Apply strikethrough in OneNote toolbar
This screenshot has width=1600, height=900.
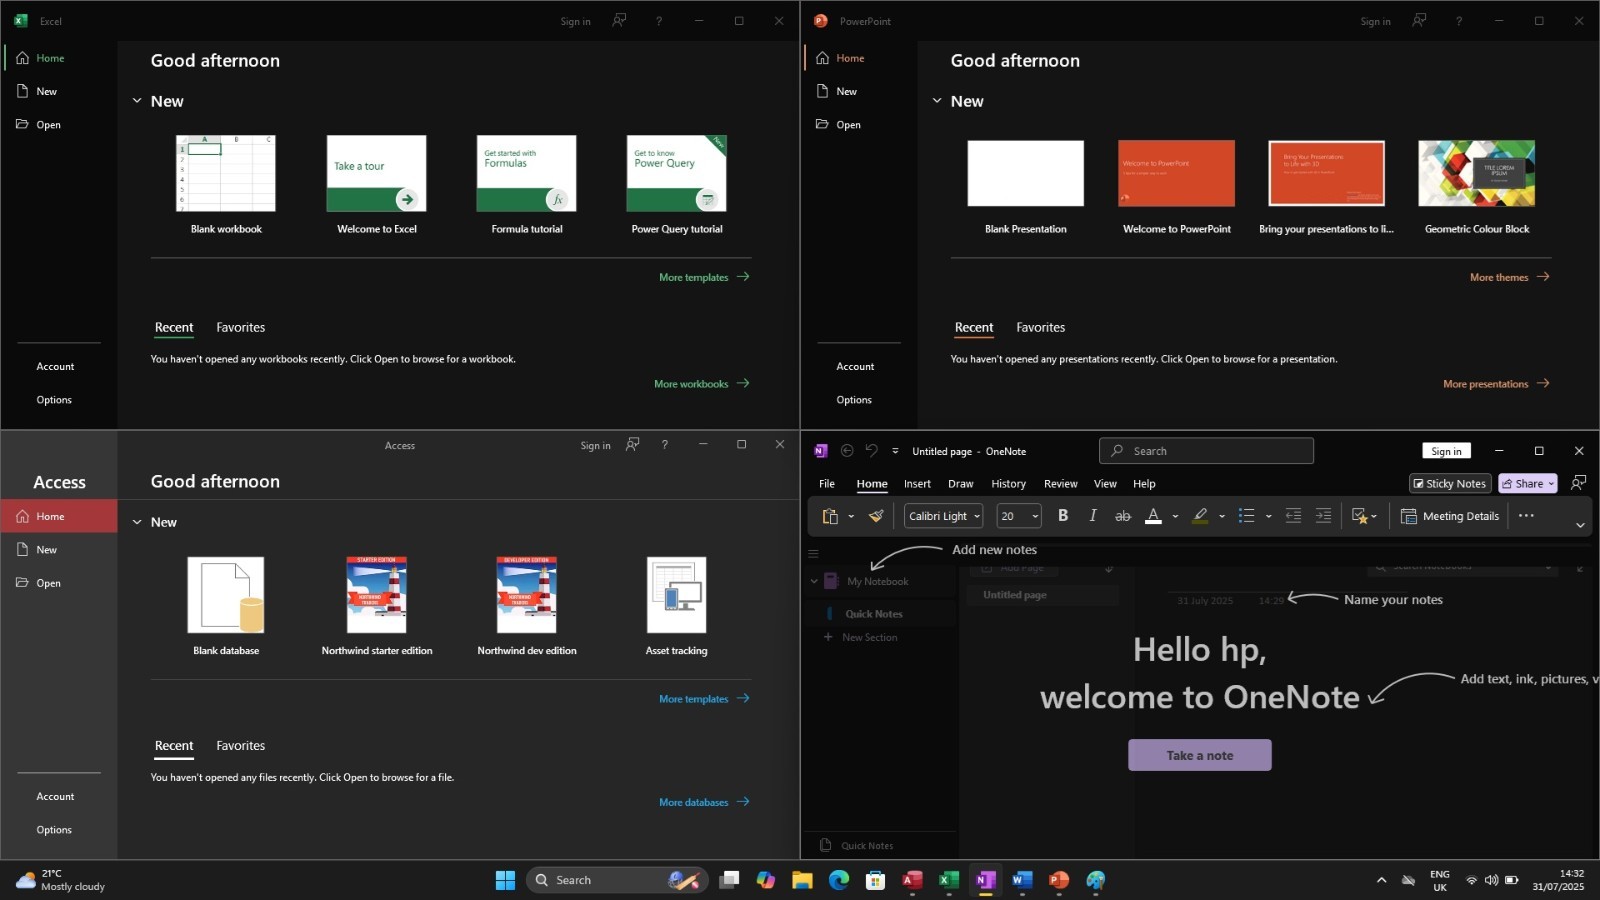1123,516
